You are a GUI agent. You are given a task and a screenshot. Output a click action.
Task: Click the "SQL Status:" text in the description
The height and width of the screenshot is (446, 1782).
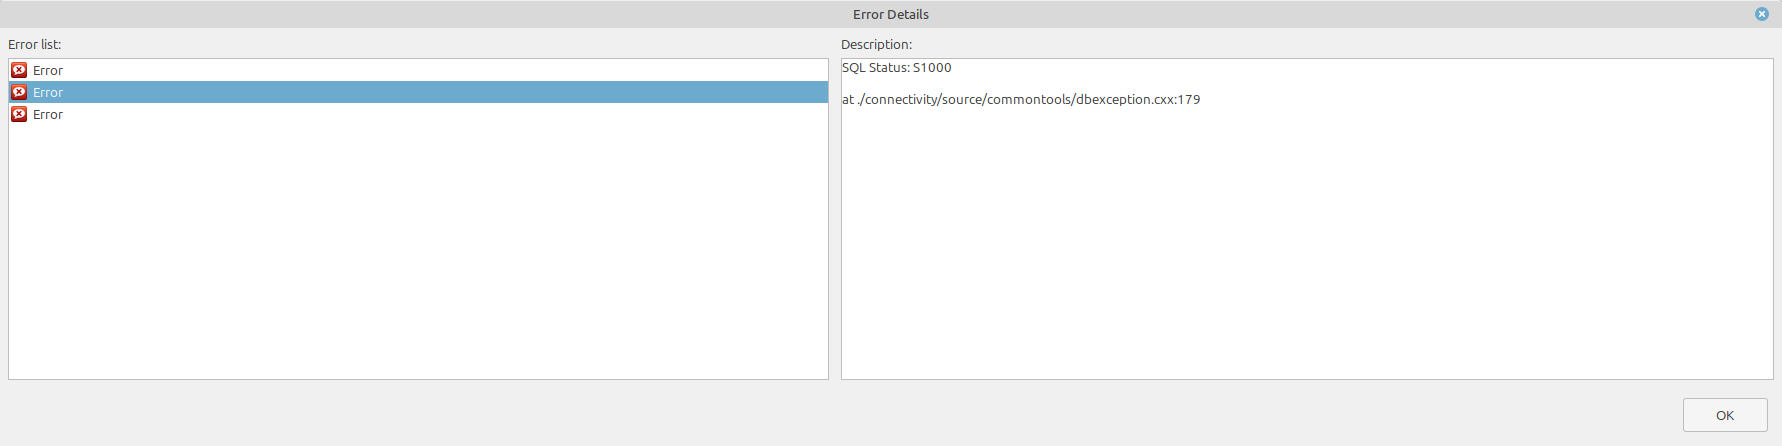pos(875,68)
